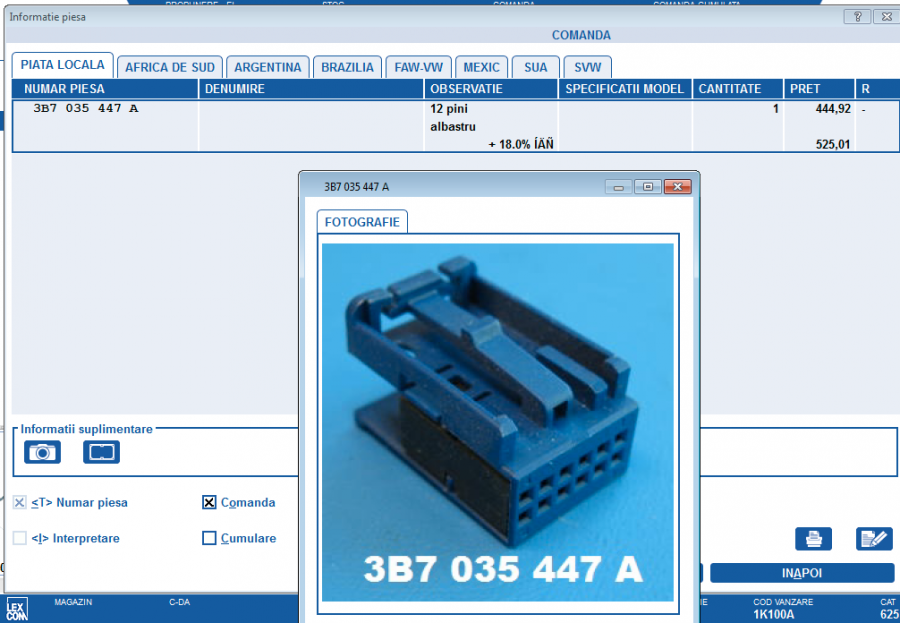900x623 pixels.
Task: Select the FAW-VW tab
Action: click(418, 67)
